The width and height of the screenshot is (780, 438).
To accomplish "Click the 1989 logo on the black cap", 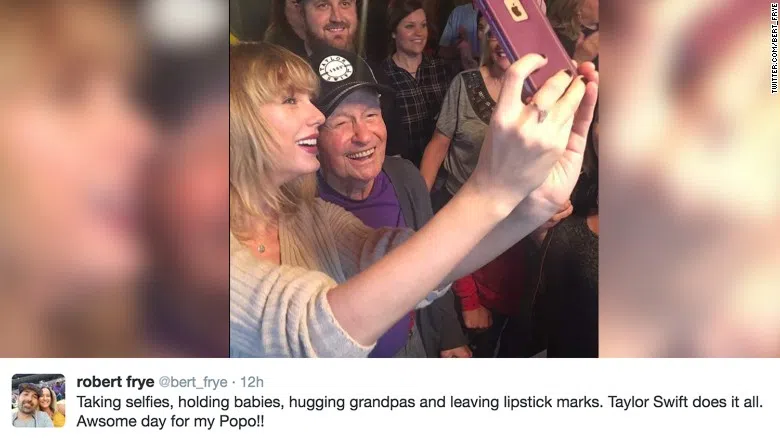I will pyautogui.click(x=335, y=68).
